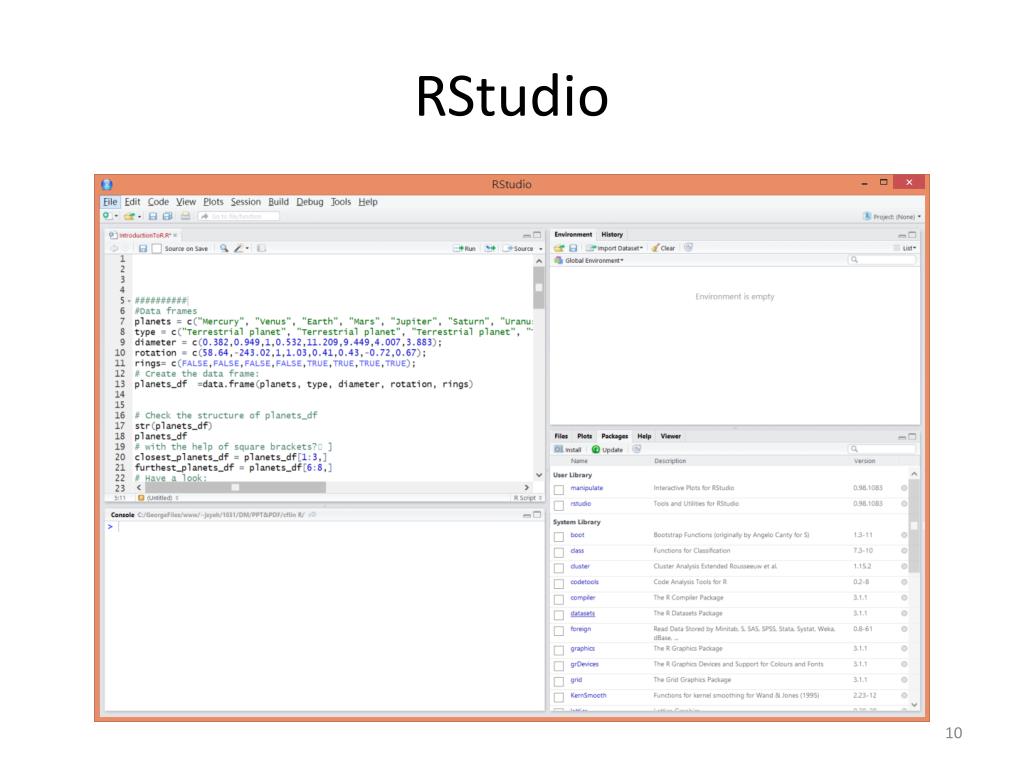Image resolution: width=1024 pixels, height=768 pixels.
Task: Open the Source button dropdown arrow
Action: [541, 249]
